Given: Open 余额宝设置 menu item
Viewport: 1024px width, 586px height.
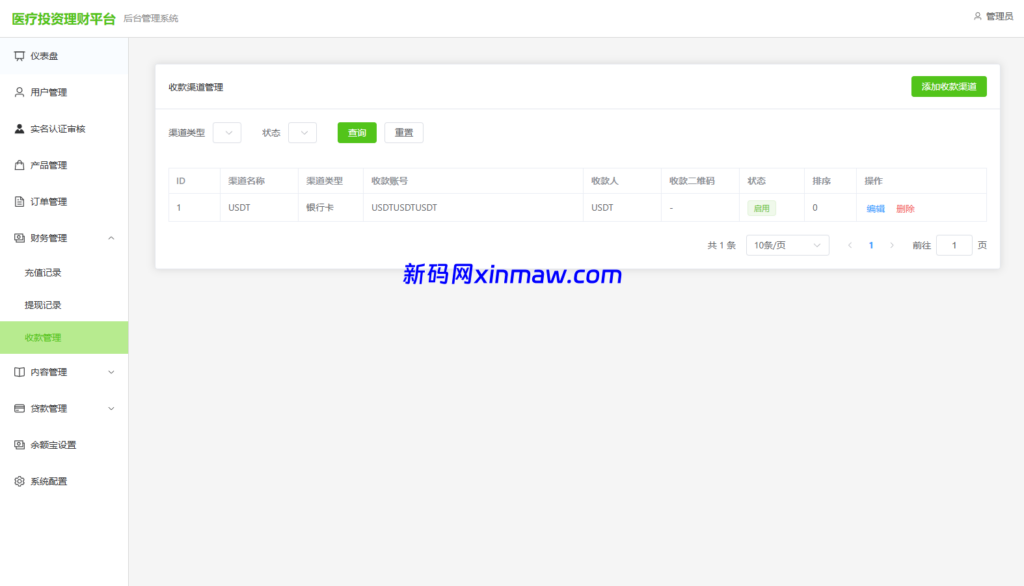Looking at the screenshot, I should coord(64,445).
